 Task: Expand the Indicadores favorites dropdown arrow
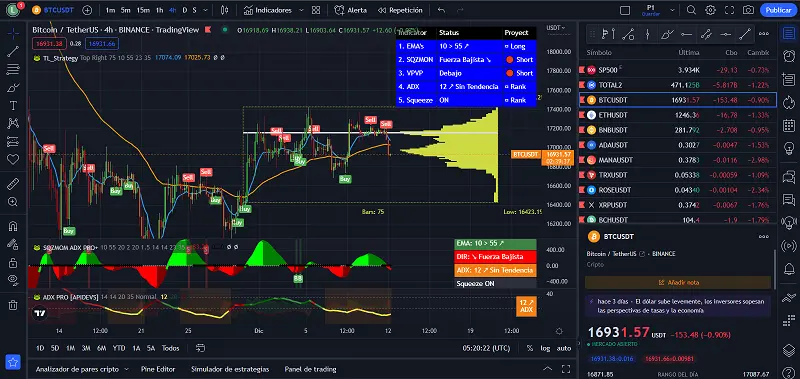[301, 10]
